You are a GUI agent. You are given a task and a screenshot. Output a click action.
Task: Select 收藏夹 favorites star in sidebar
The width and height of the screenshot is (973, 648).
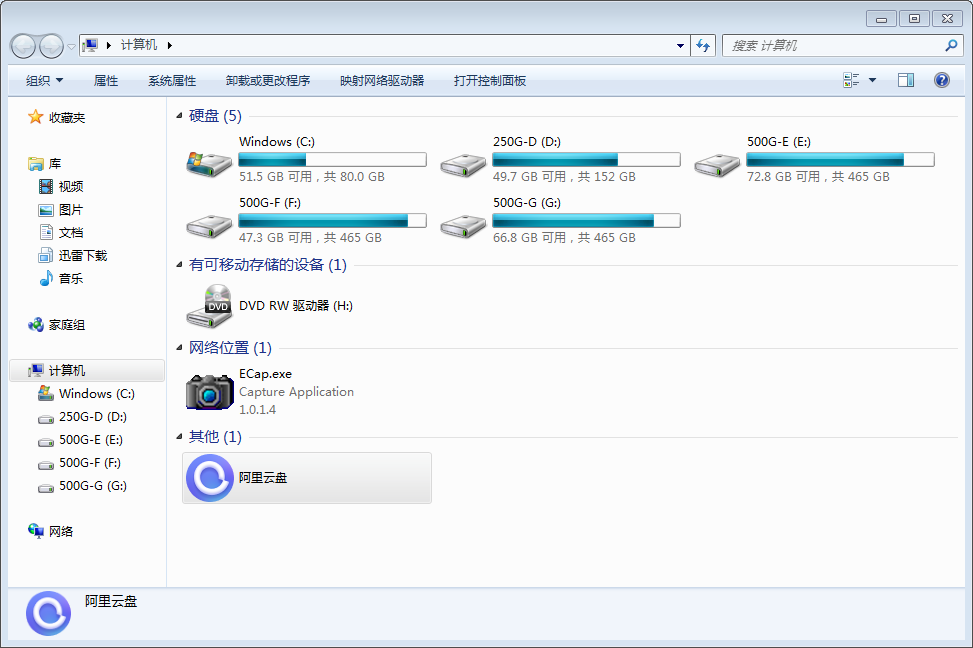coord(36,117)
